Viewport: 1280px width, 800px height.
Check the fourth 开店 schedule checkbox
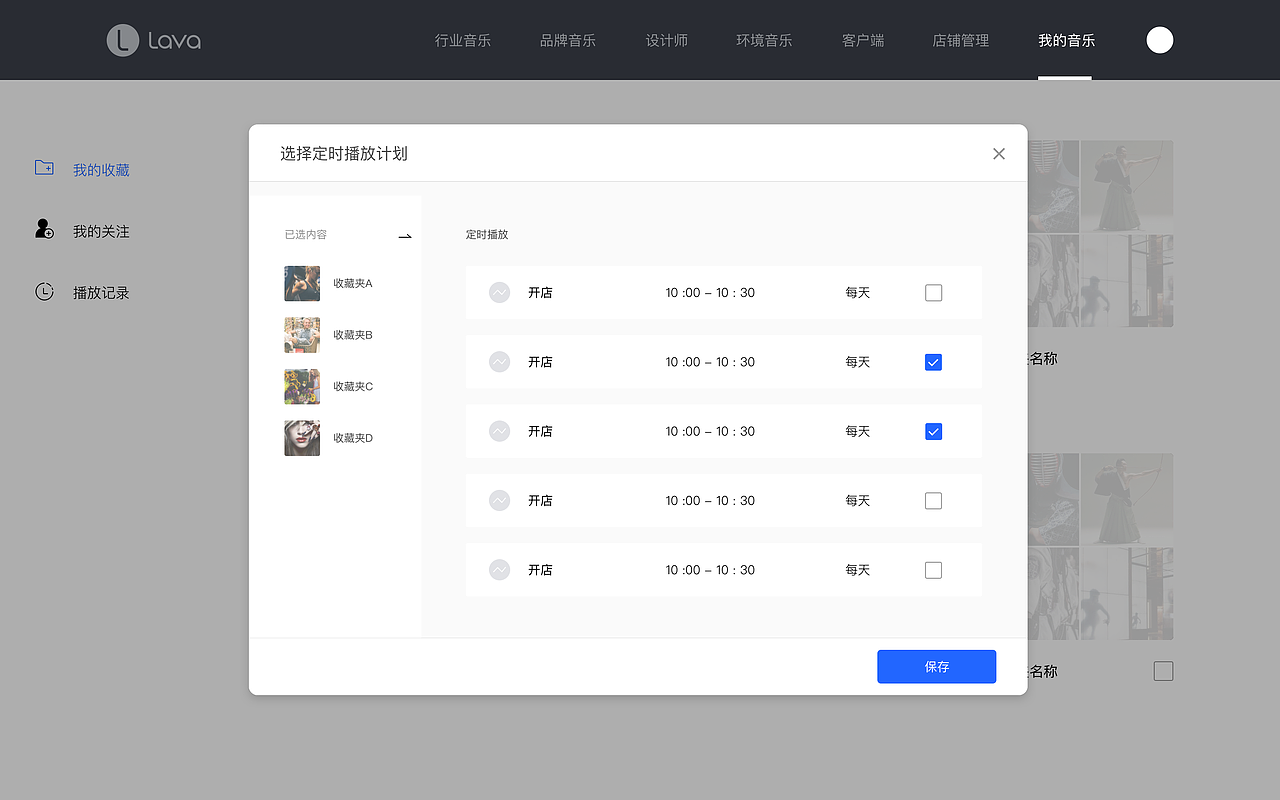coord(933,501)
